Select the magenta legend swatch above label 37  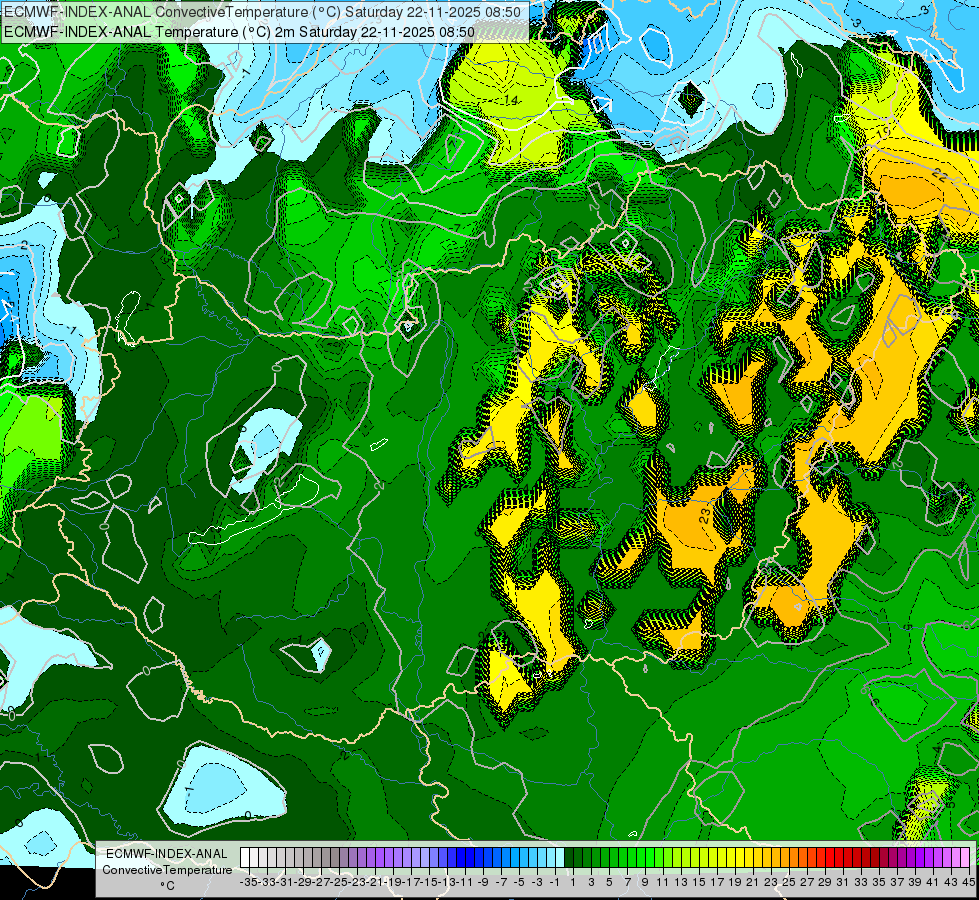pyautogui.click(x=893, y=857)
